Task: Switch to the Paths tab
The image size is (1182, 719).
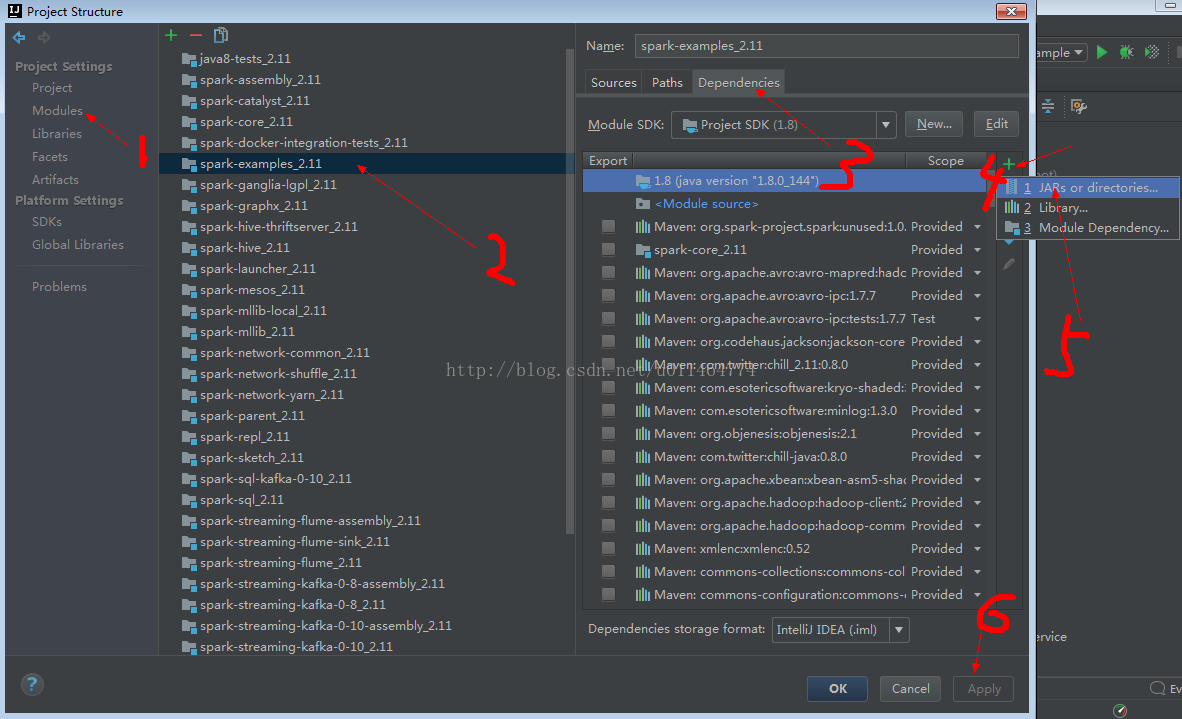Action: 667,82
